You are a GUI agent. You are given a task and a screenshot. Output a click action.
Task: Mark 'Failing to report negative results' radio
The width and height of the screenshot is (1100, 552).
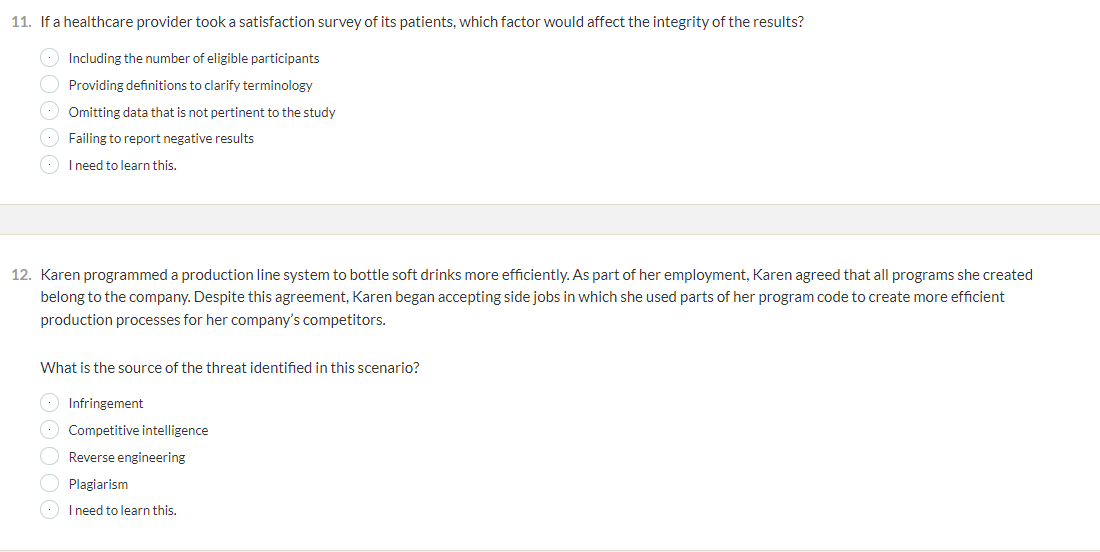(x=49, y=138)
